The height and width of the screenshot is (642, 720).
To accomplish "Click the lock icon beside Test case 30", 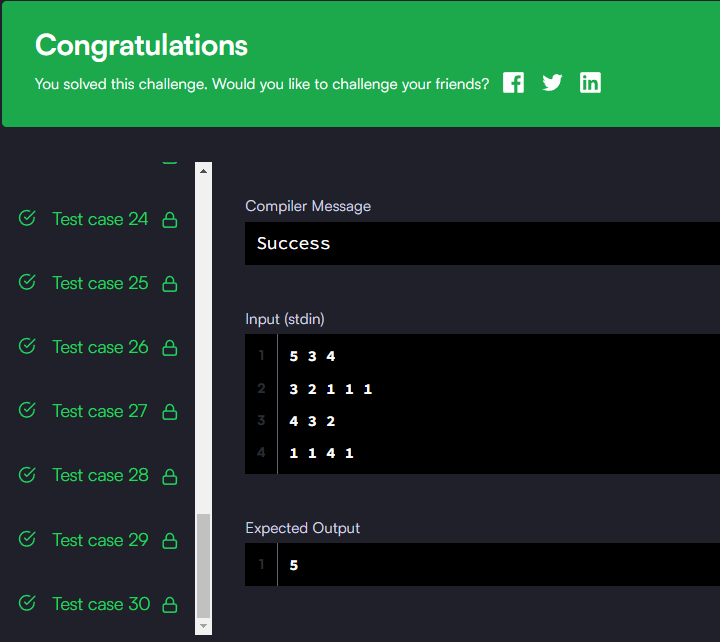I will tap(170, 605).
